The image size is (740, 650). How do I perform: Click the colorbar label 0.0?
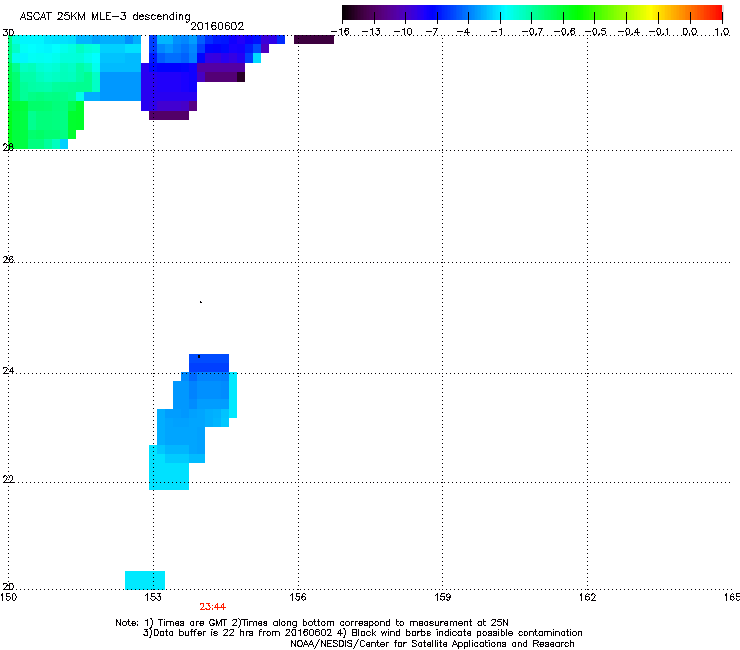point(690,32)
